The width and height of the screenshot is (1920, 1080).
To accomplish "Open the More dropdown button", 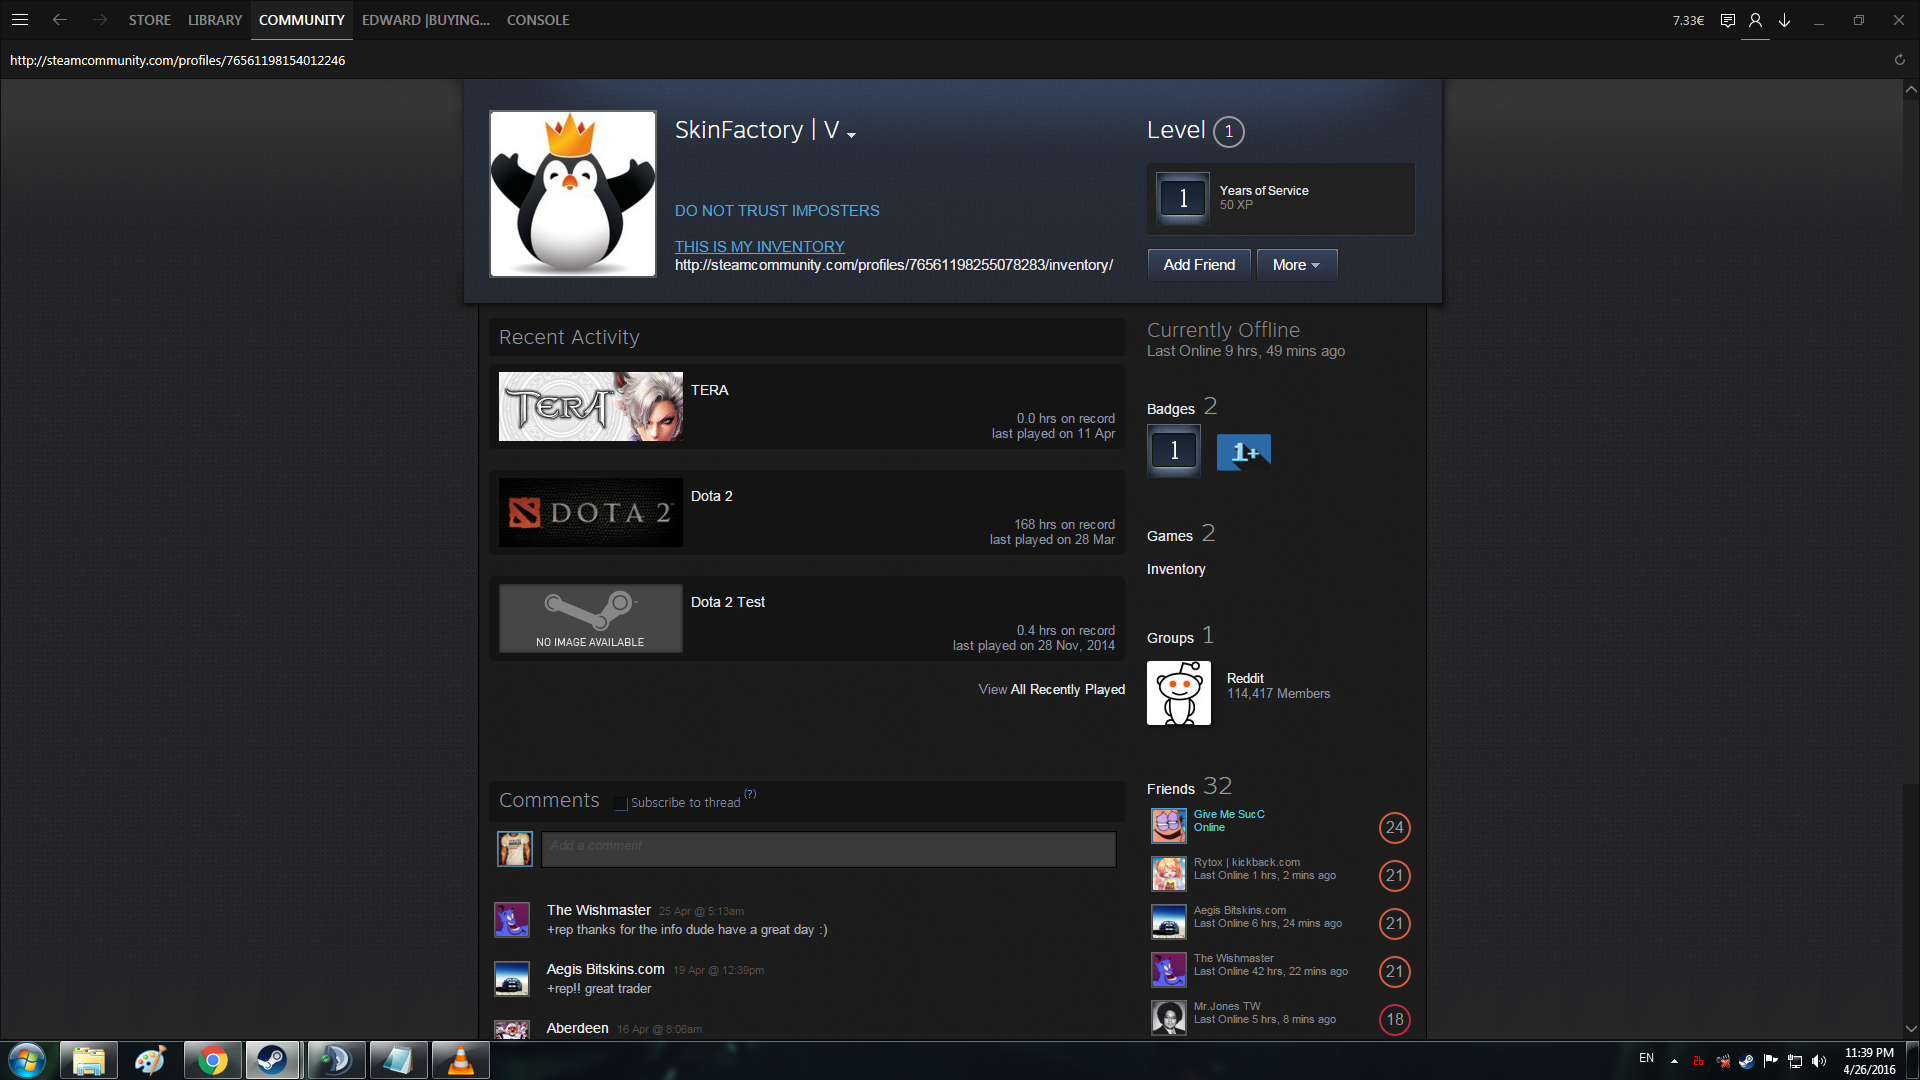I will click(x=1296, y=265).
